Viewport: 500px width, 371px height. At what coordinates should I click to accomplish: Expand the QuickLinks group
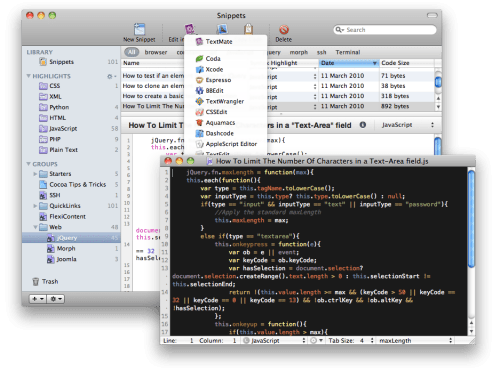coord(35,206)
